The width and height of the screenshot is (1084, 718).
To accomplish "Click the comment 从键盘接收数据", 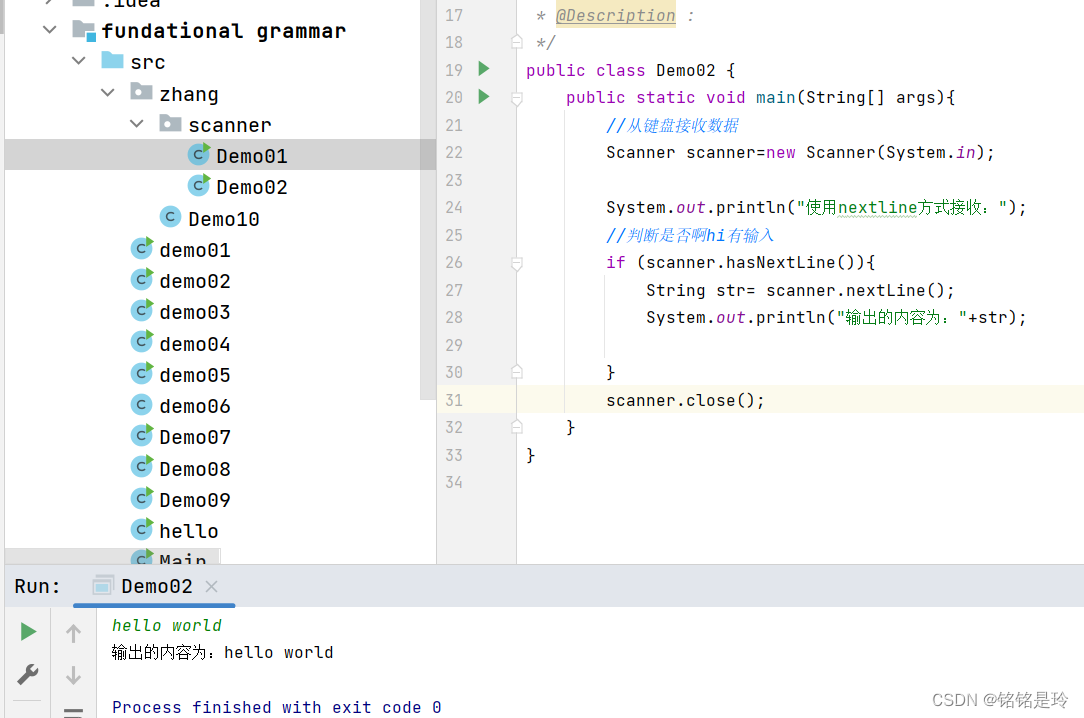I will tap(672, 125).
